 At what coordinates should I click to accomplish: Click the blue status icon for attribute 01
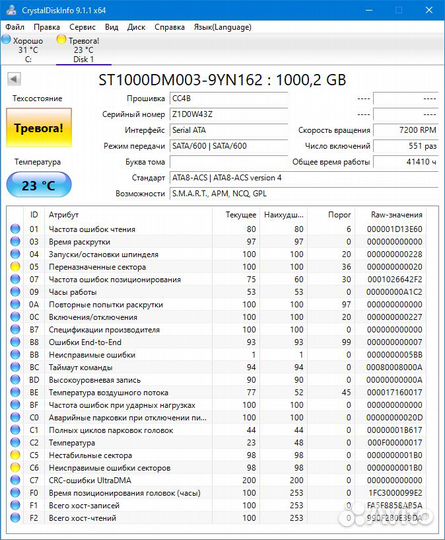15,229
